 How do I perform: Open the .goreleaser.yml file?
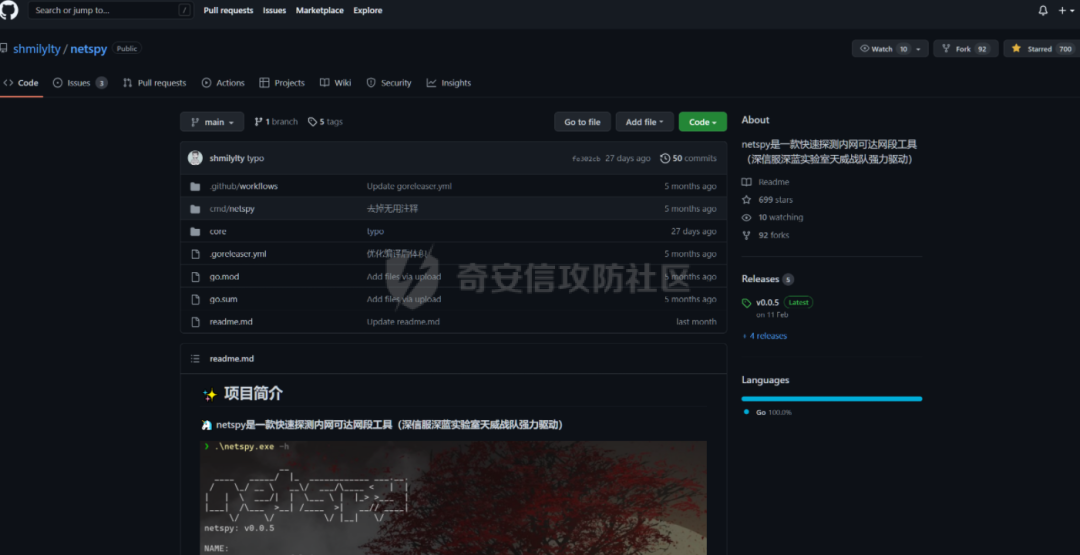238,254
